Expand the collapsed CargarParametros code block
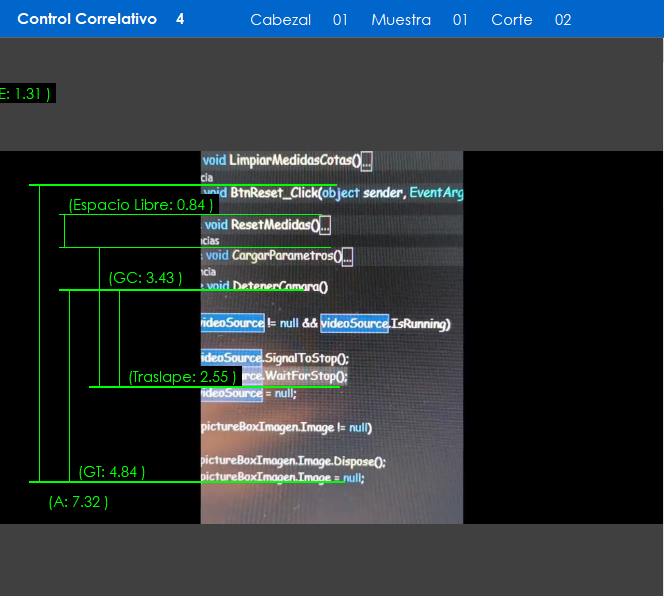The width and height of the screenshot is (664, 596). pos(346,257)
